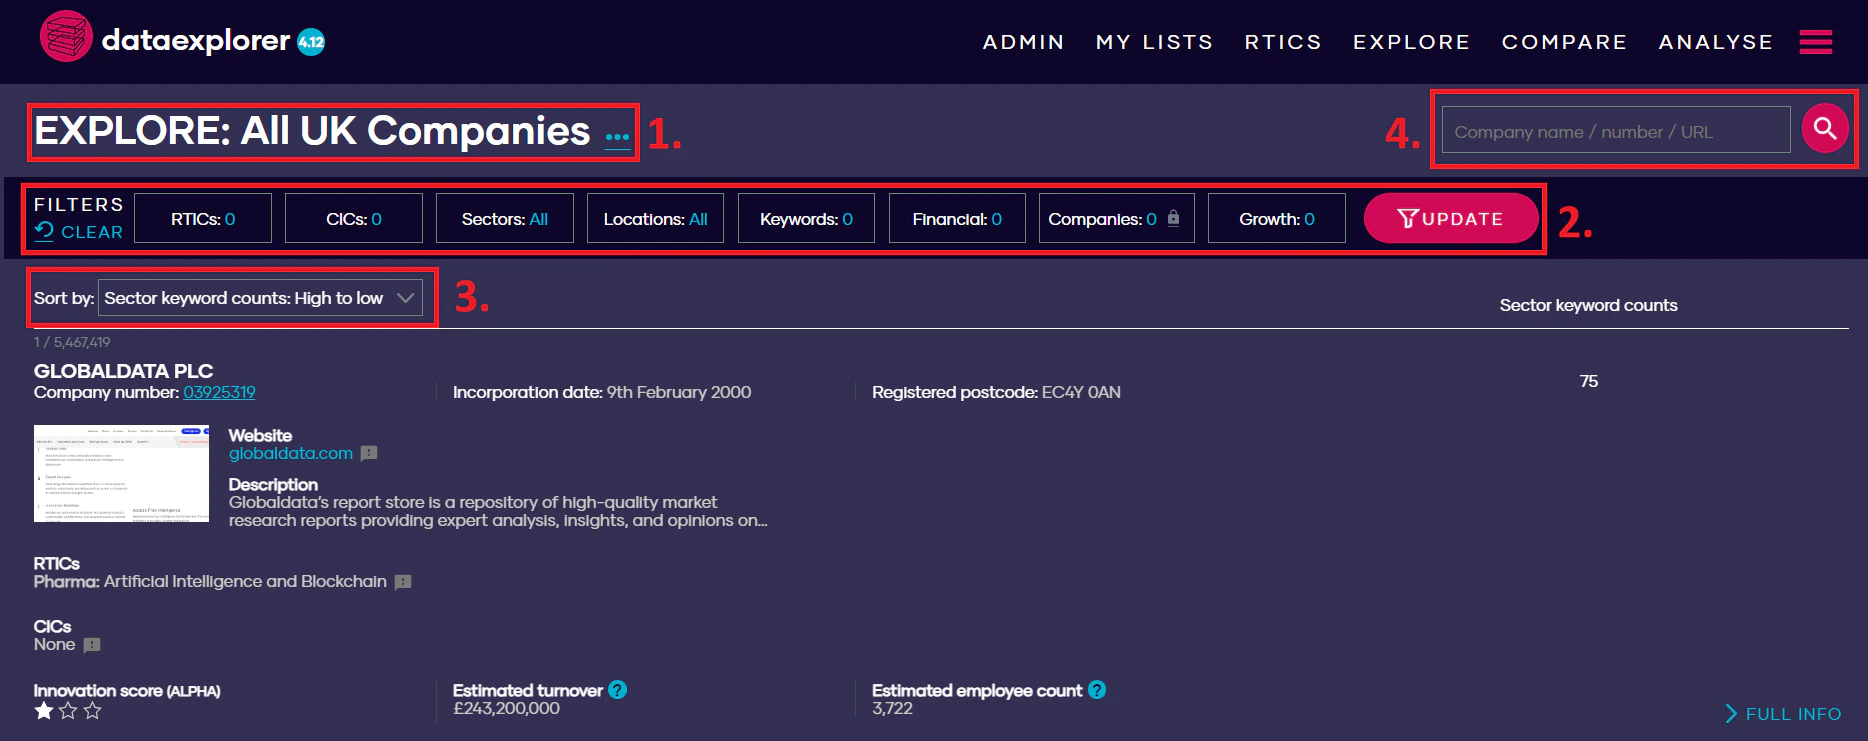Open the CICs filter

click(x=354, y=218)
